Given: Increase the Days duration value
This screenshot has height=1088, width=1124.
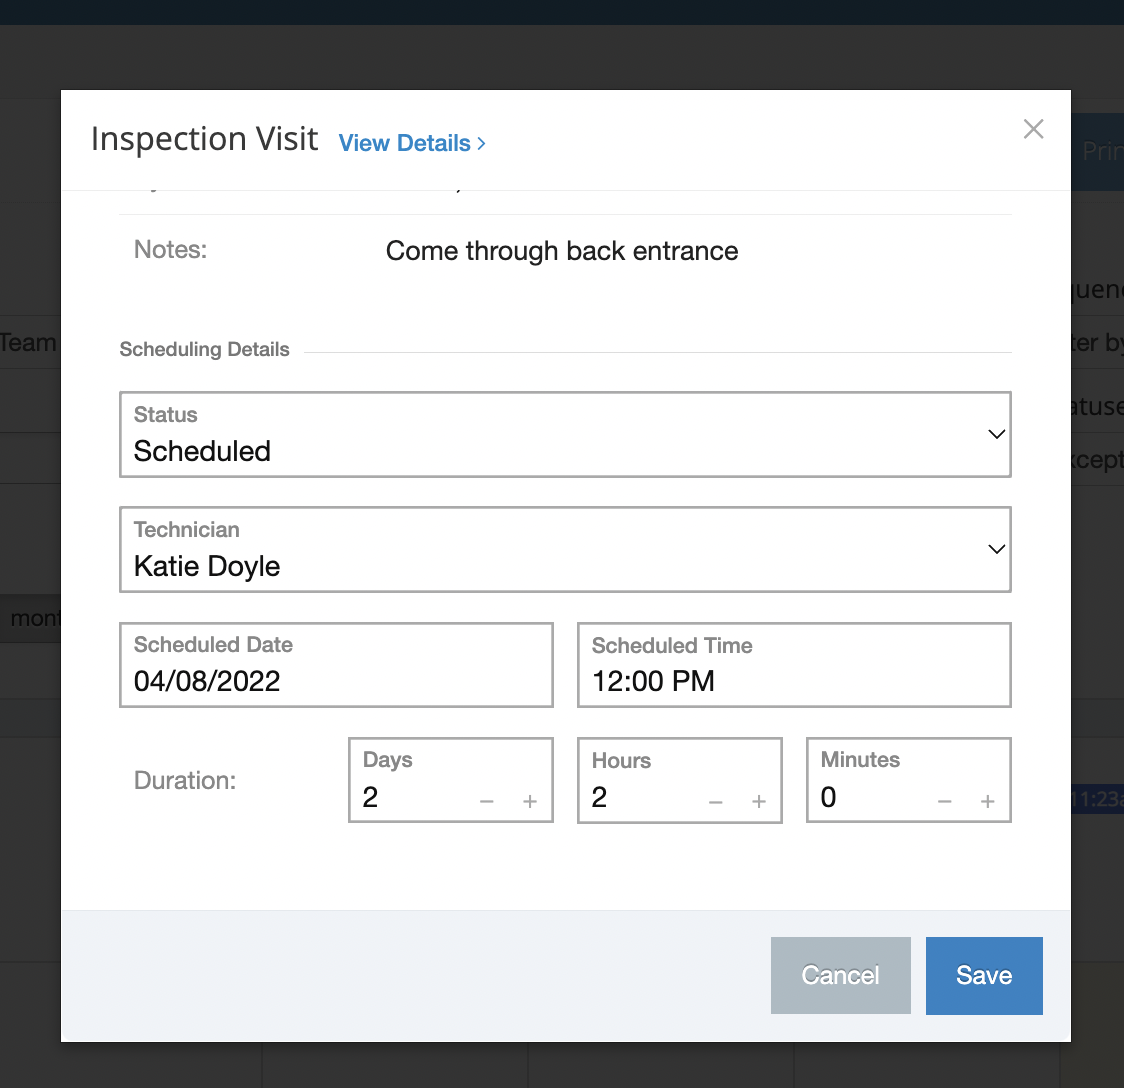Looking at the screenshot, I should 530,801.
